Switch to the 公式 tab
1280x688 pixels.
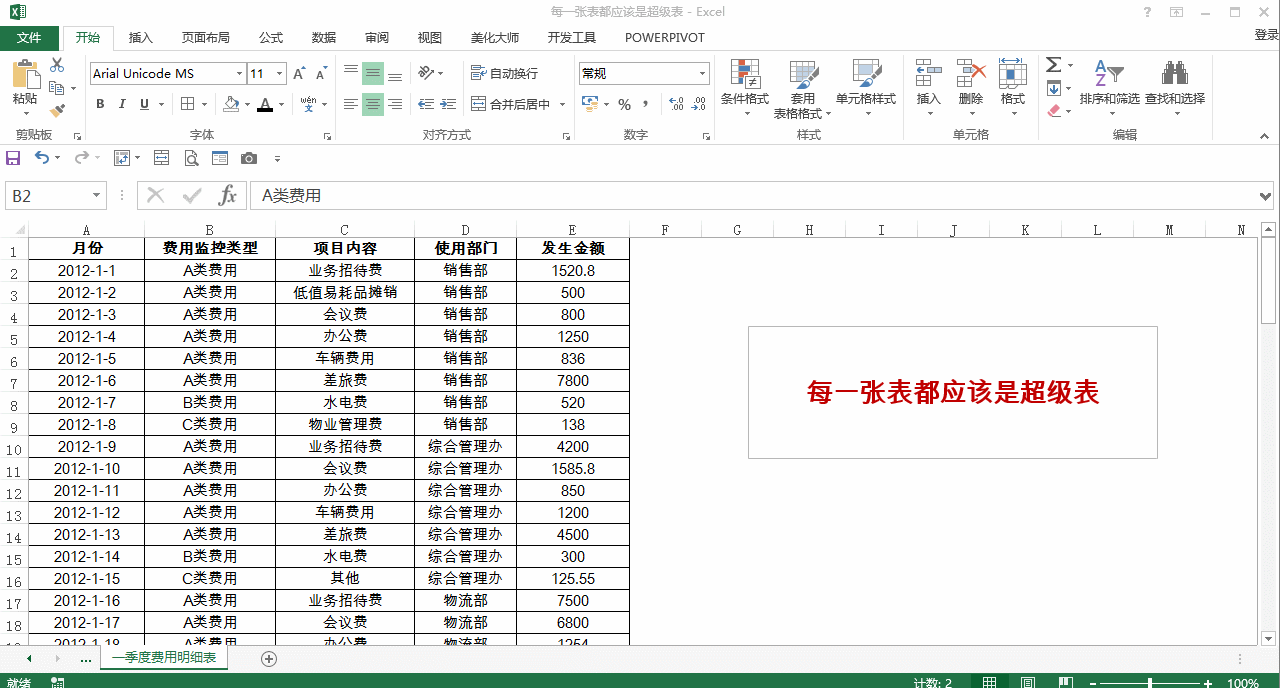tap(271, 38)
